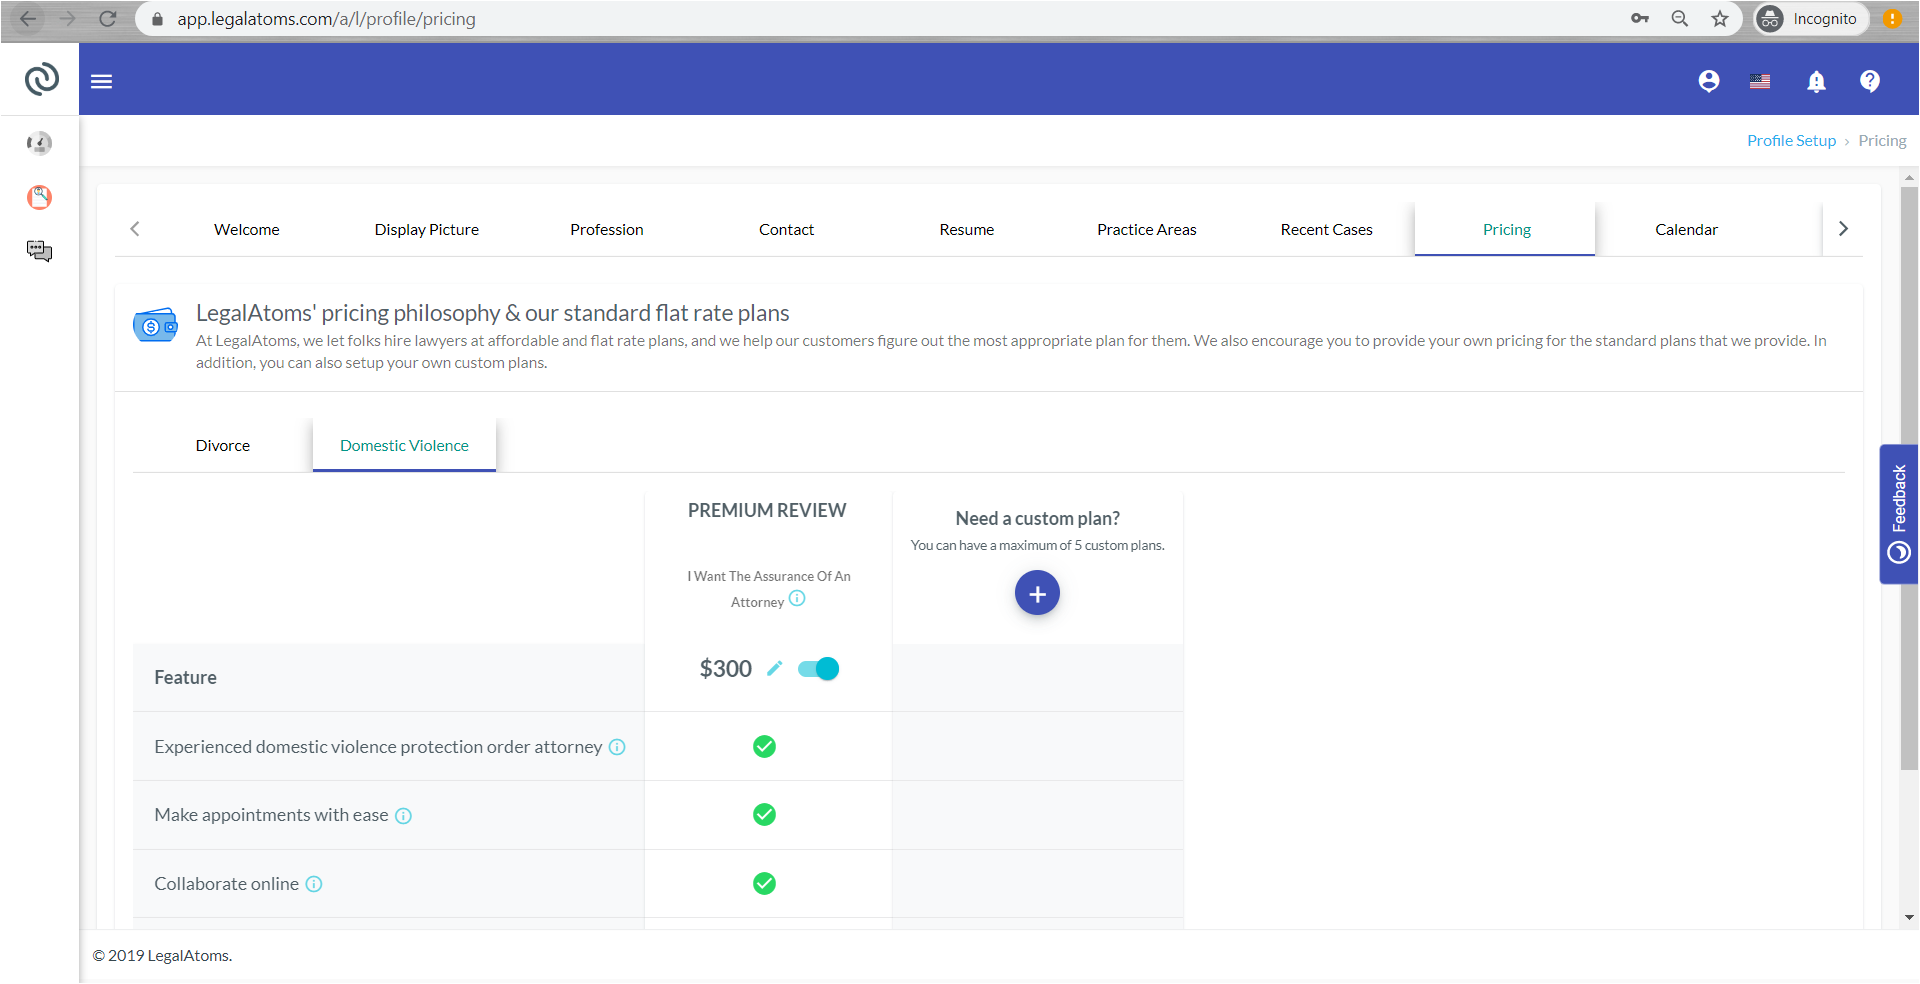Switch to the Calendar tab
The width and height of the screenshot is (1920, 984).
pos(1686,230)
